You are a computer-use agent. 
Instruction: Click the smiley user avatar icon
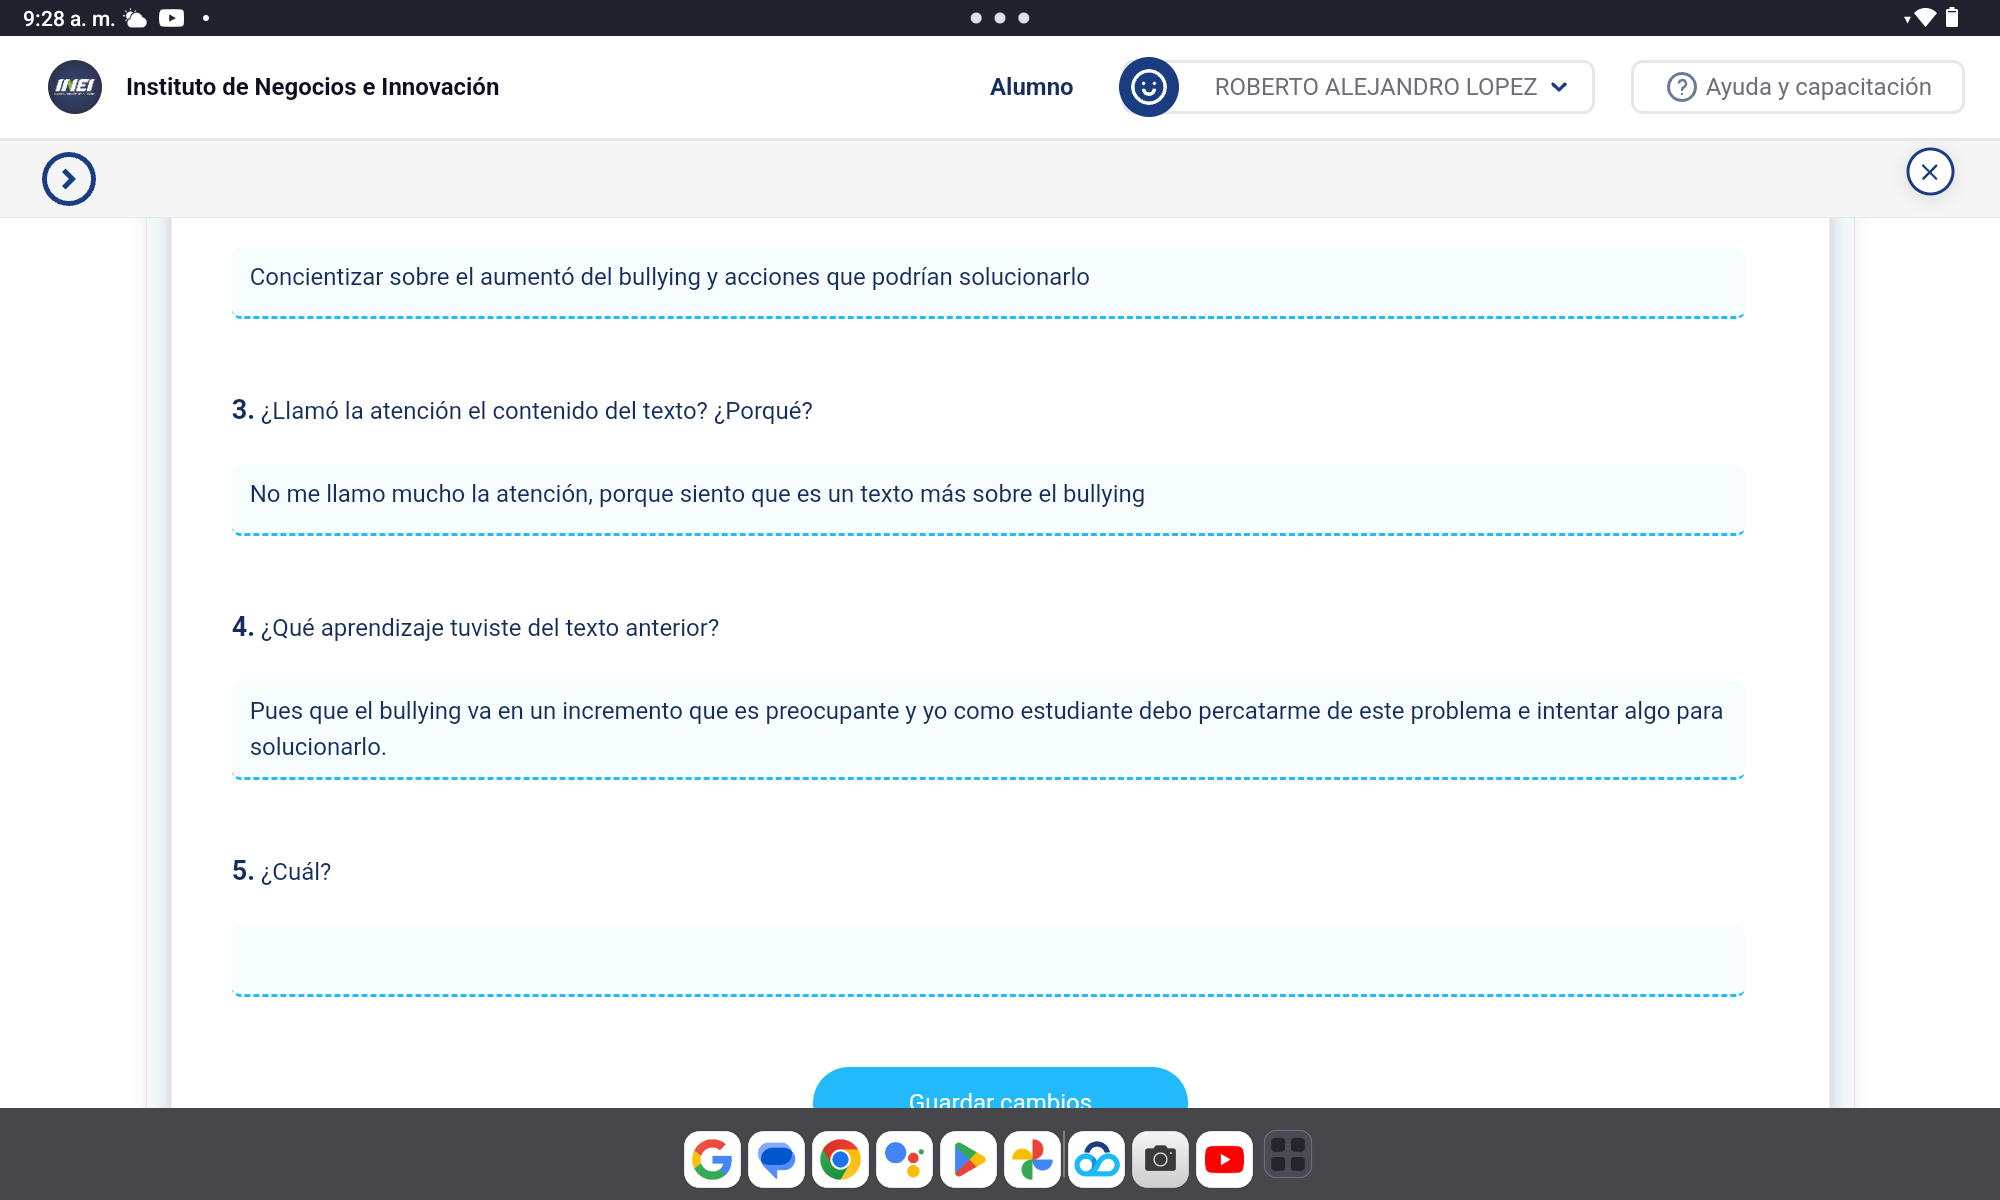tap(1148, 87)
